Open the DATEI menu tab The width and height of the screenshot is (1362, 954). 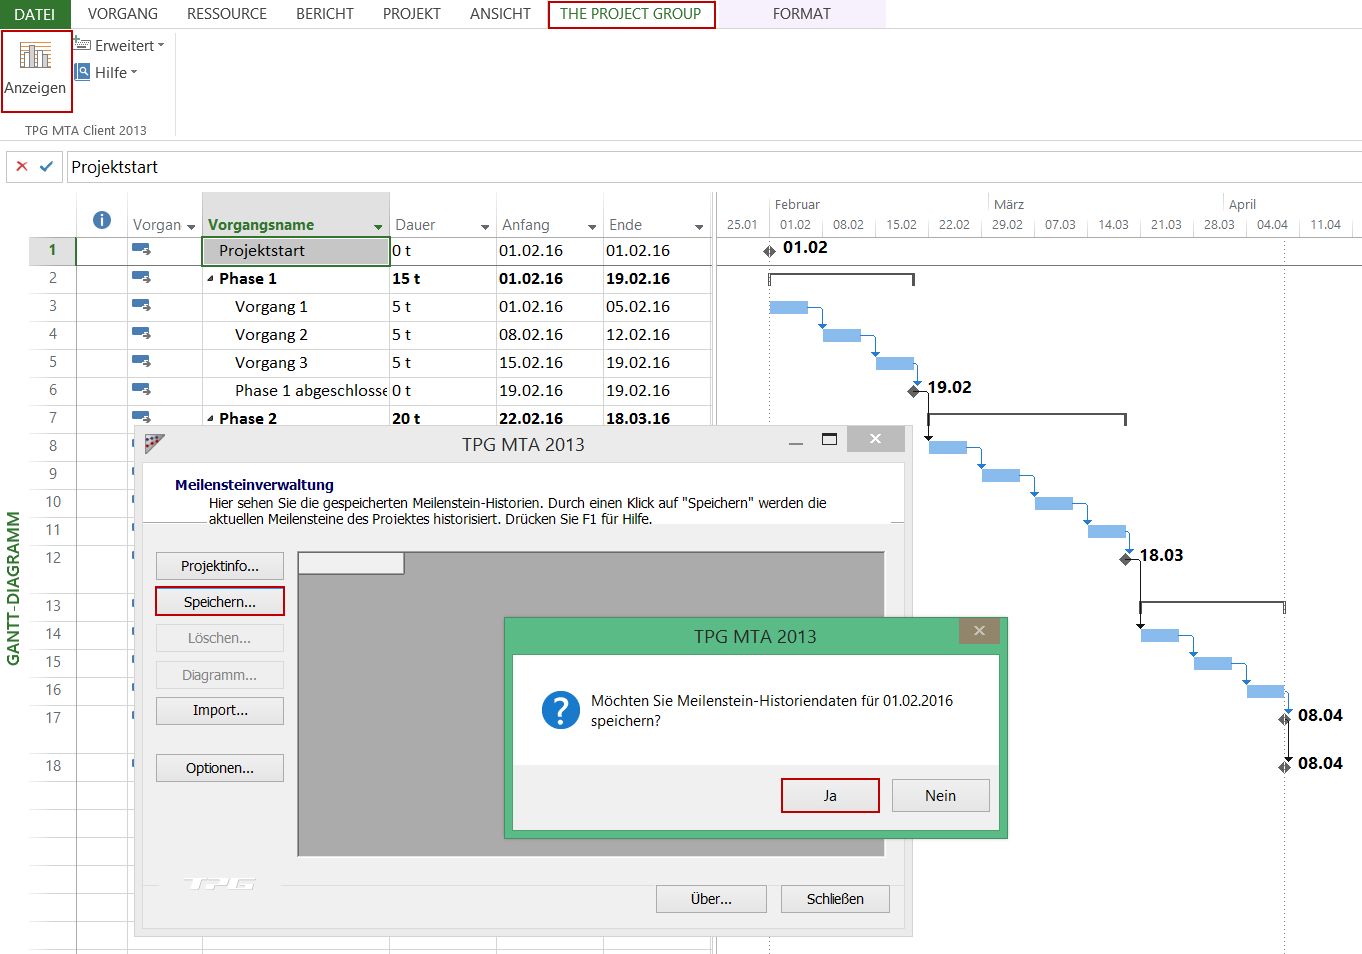click(34, 14)
